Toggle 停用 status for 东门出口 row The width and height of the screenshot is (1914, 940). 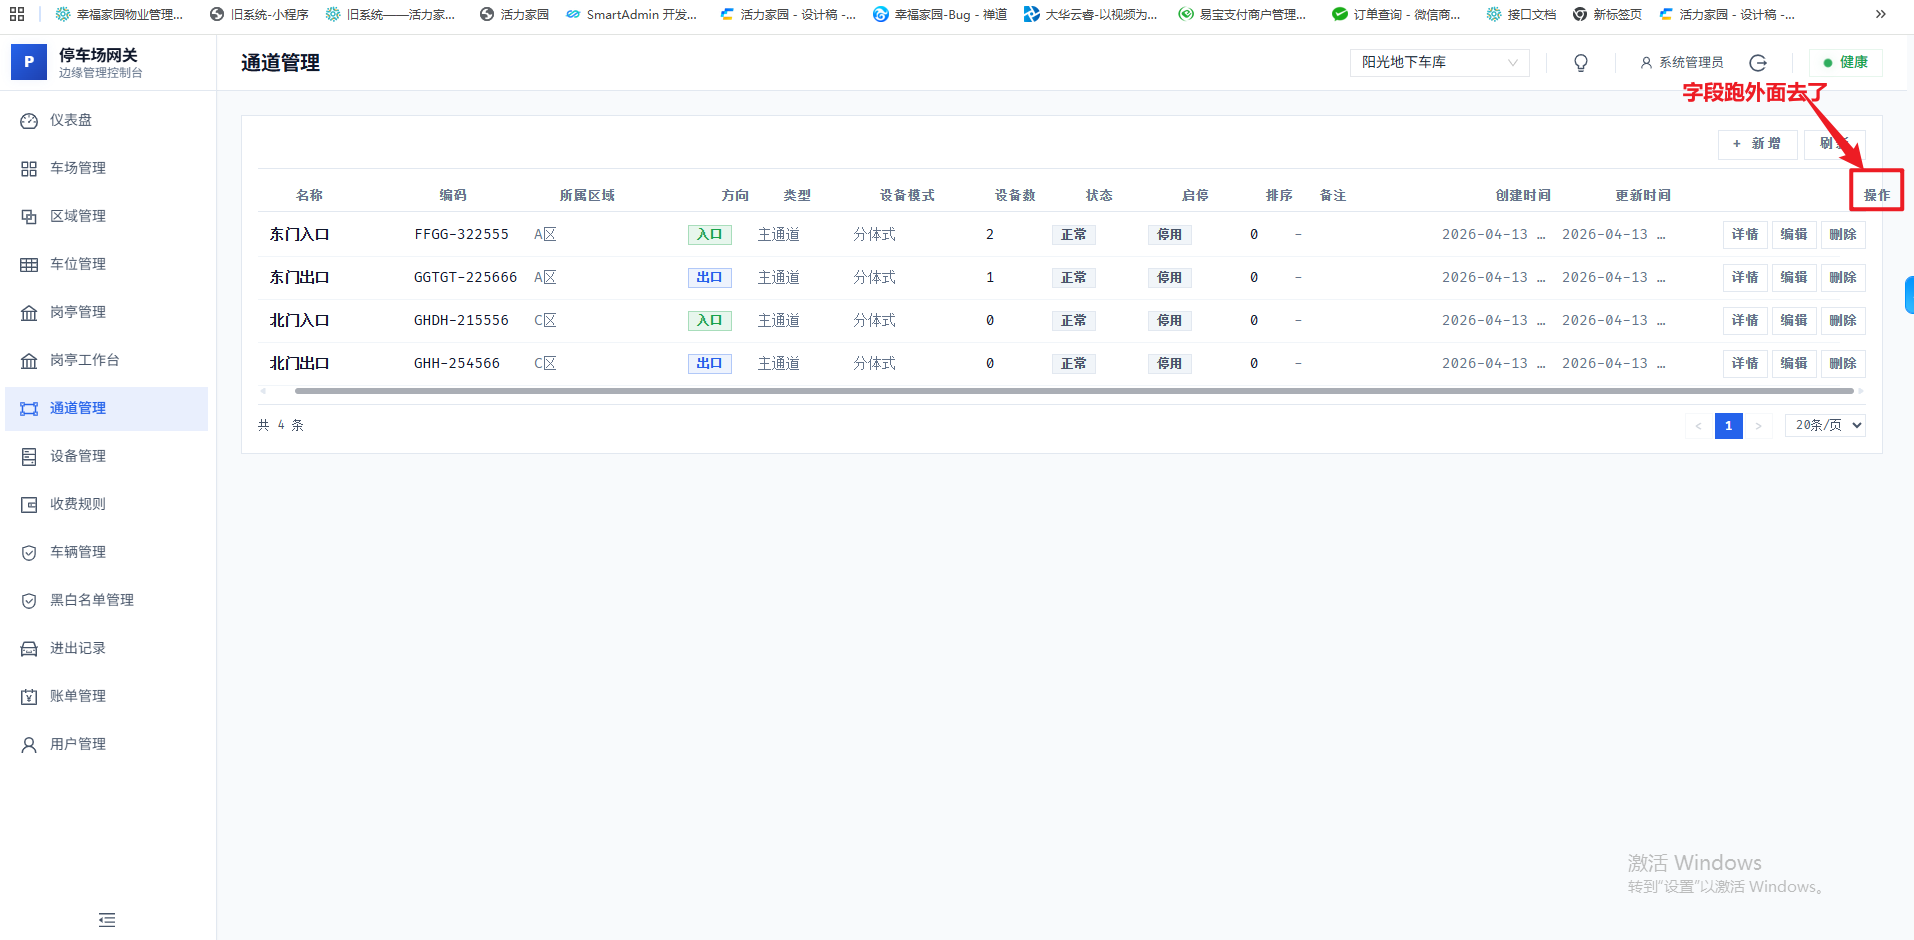[1169, 278]
